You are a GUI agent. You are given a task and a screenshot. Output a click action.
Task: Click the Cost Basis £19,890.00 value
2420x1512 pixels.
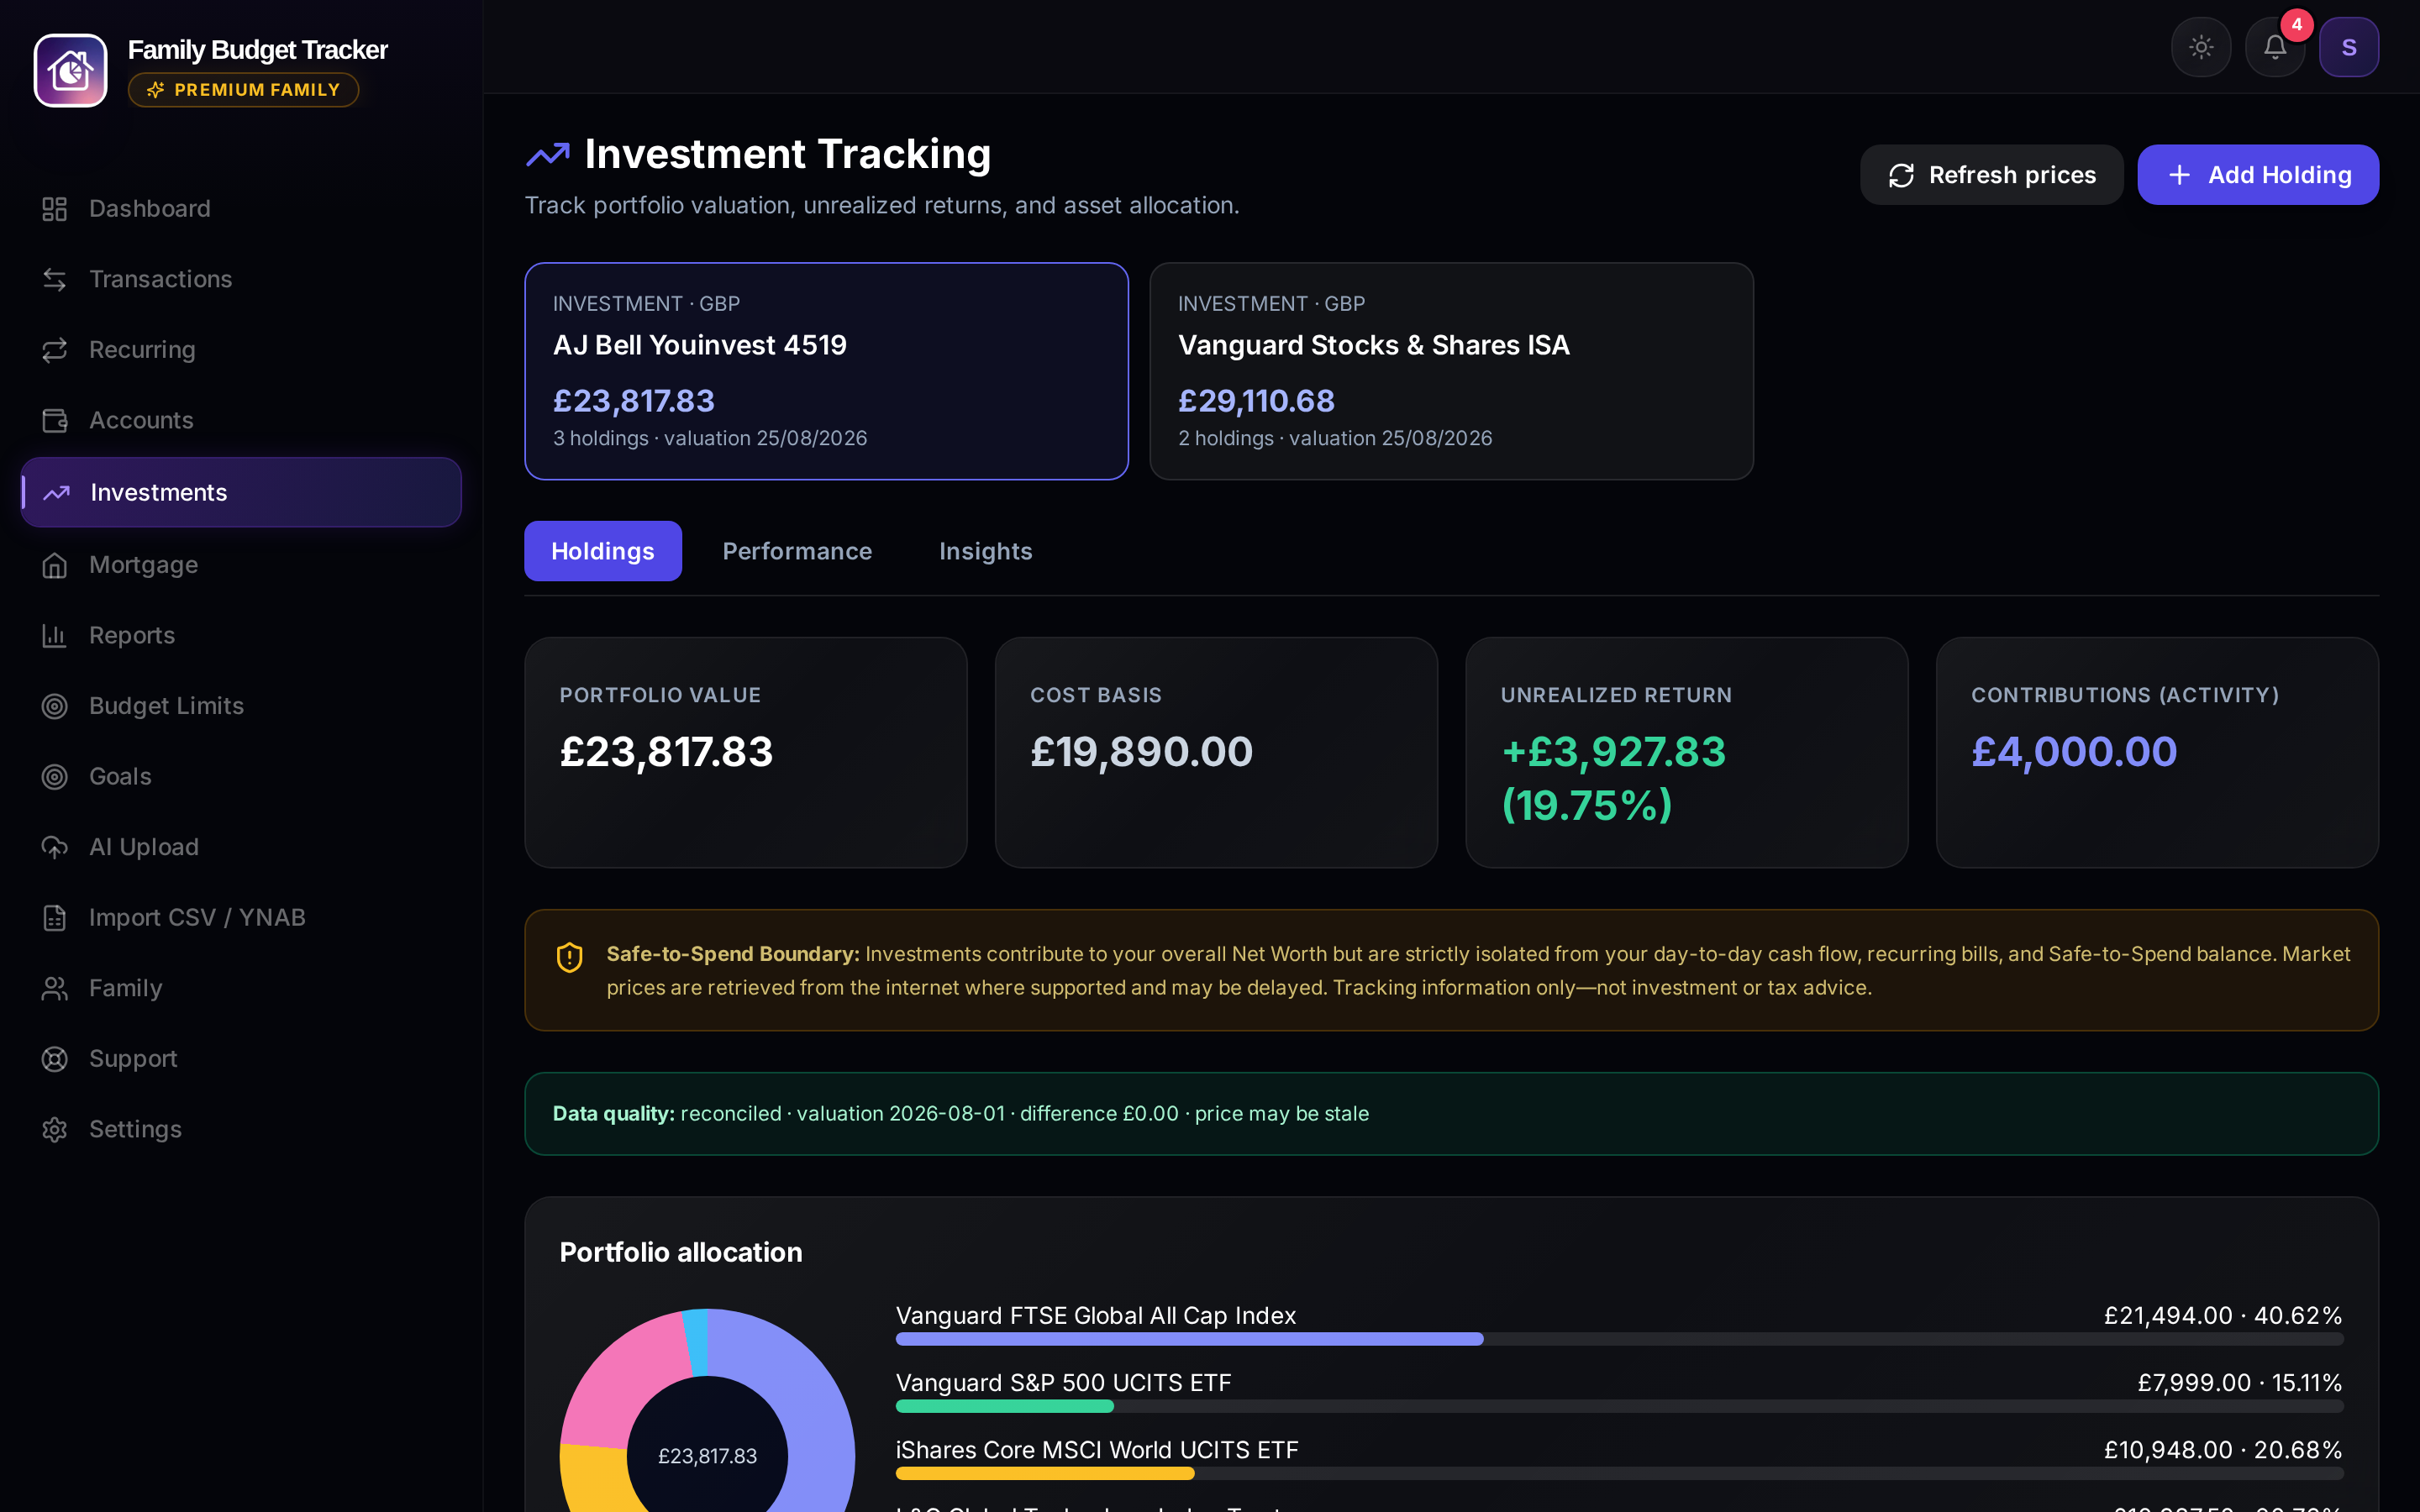[x=1141, y=752]
